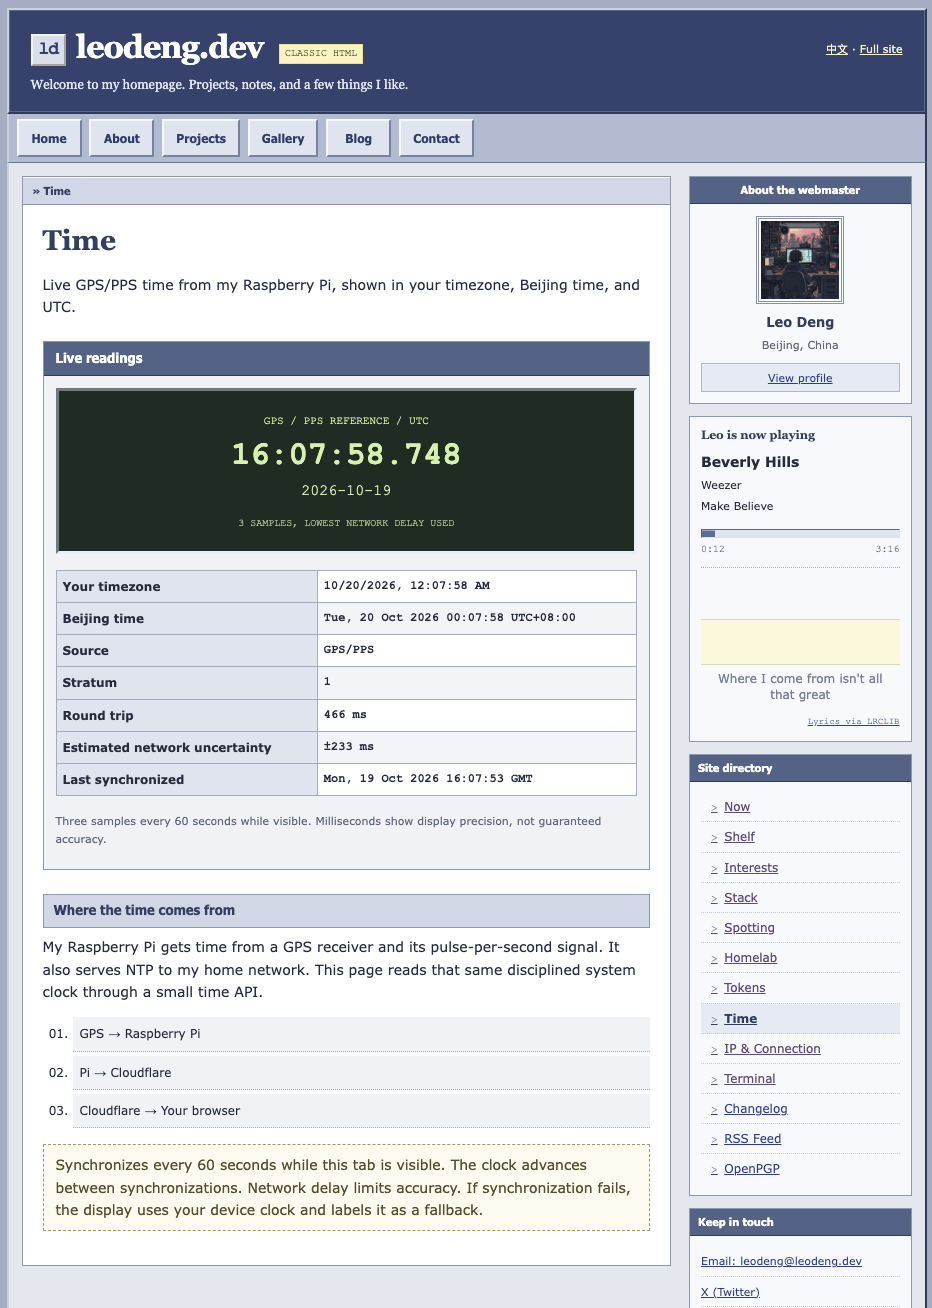Screen dimensions: 932x1308
Task: Open the Contact navigation tab
Action: (x=437, y=139)
